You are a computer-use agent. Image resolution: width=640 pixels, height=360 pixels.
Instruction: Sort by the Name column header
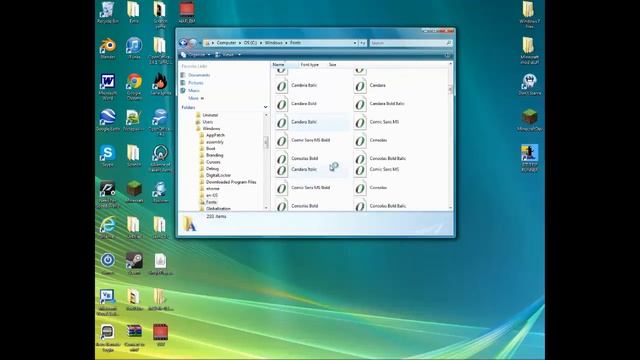point(284,64)
